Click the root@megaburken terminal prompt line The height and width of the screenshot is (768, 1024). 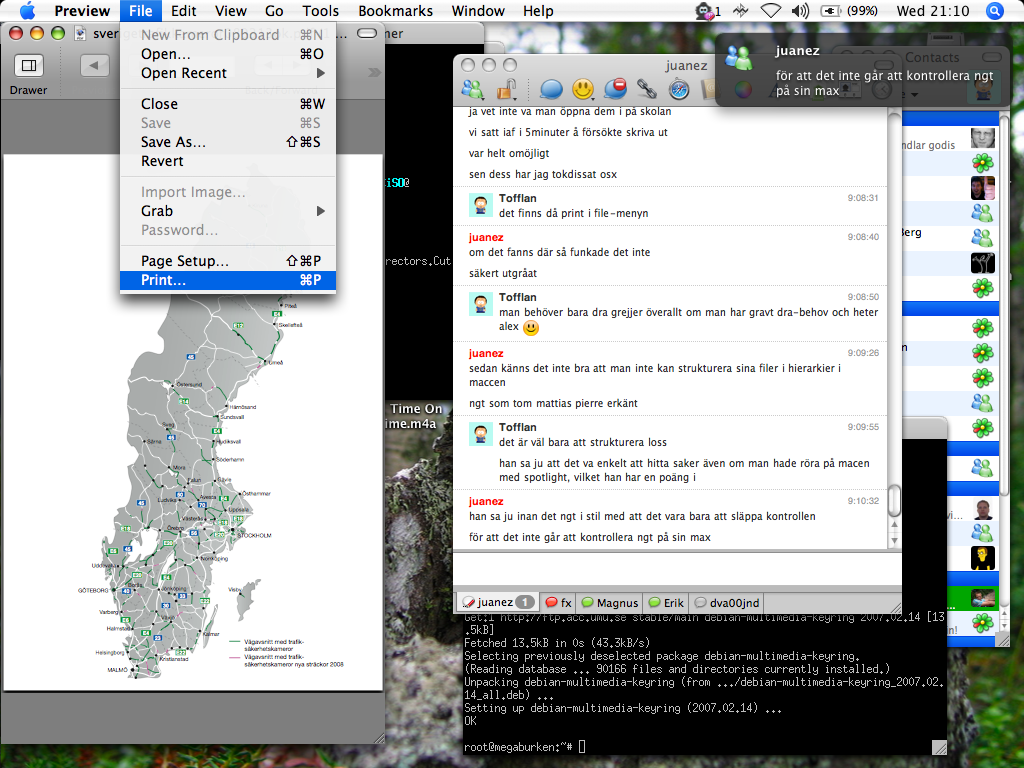click(525, 746)
